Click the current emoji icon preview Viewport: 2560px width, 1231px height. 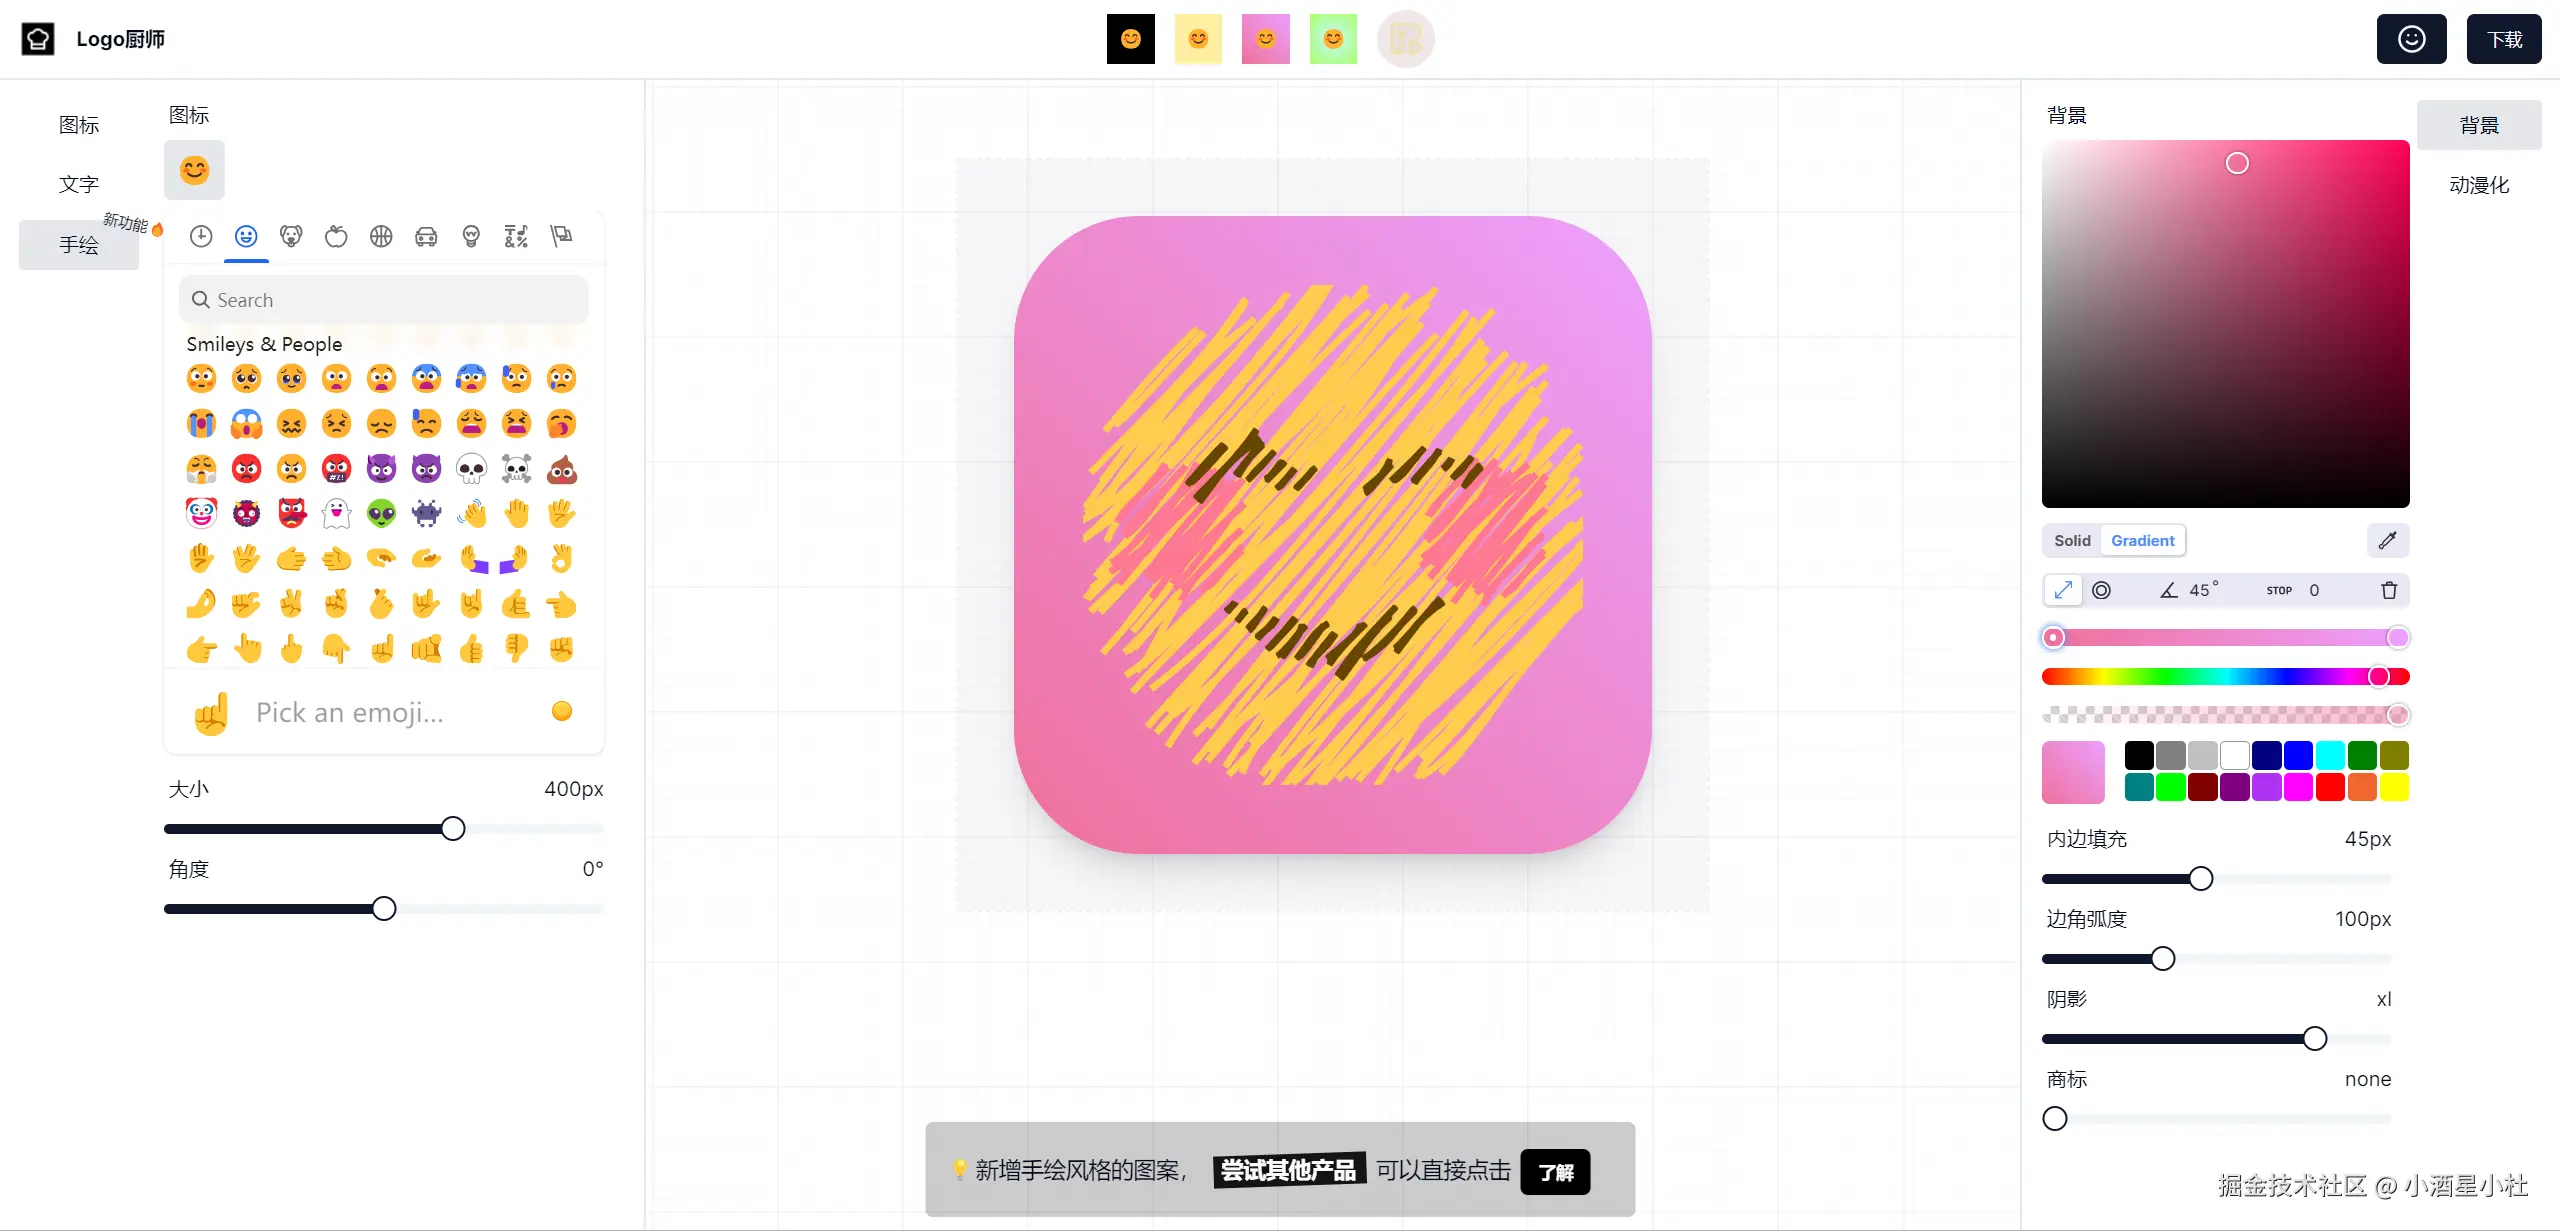pos(194,170)
